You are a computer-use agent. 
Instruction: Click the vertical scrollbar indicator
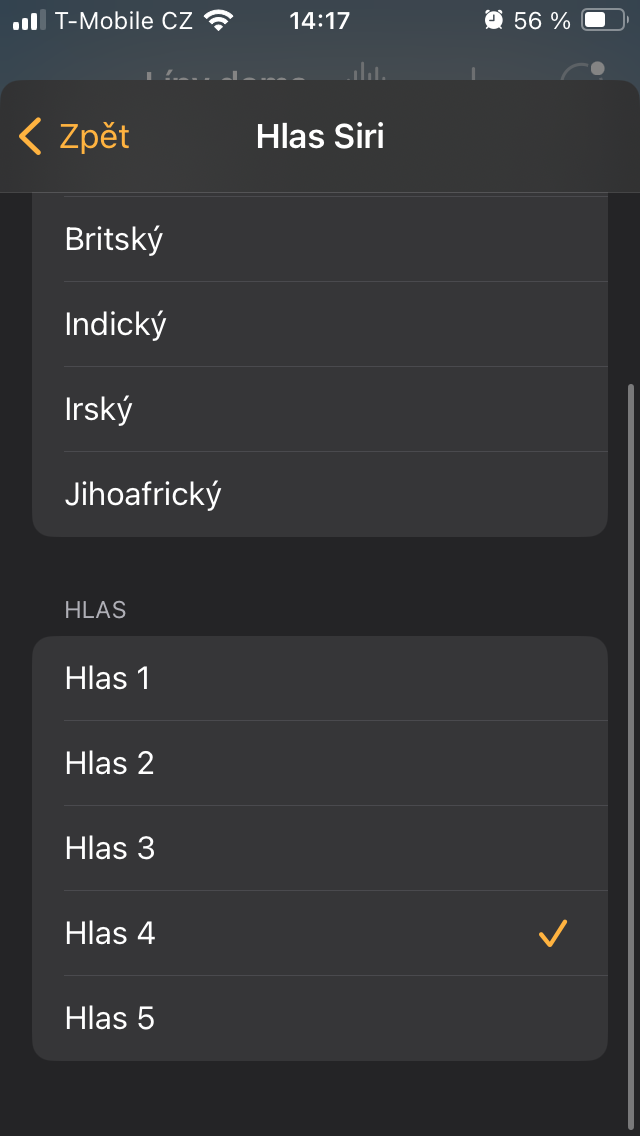(630, 700)
